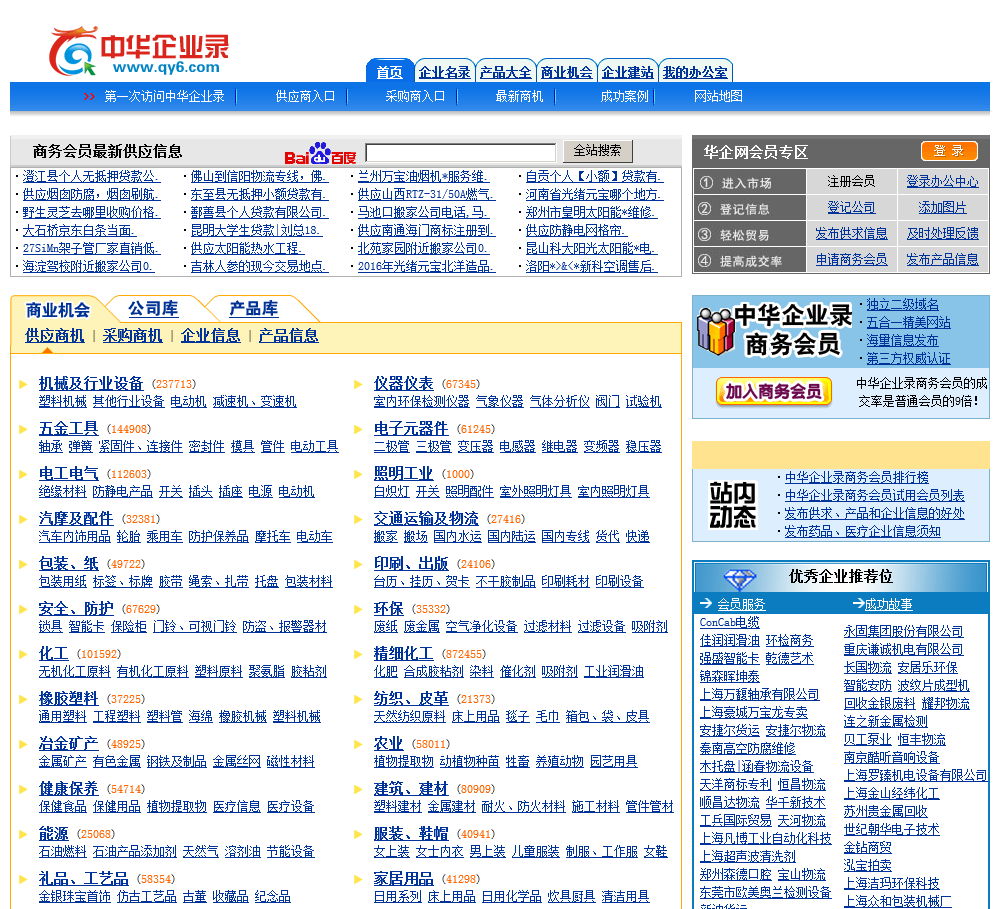Open the 澄江县个人无抵押贷款 supply listing
This screenshot has height=909, width=1000.
pyautogui.click(x=91, y=177)
